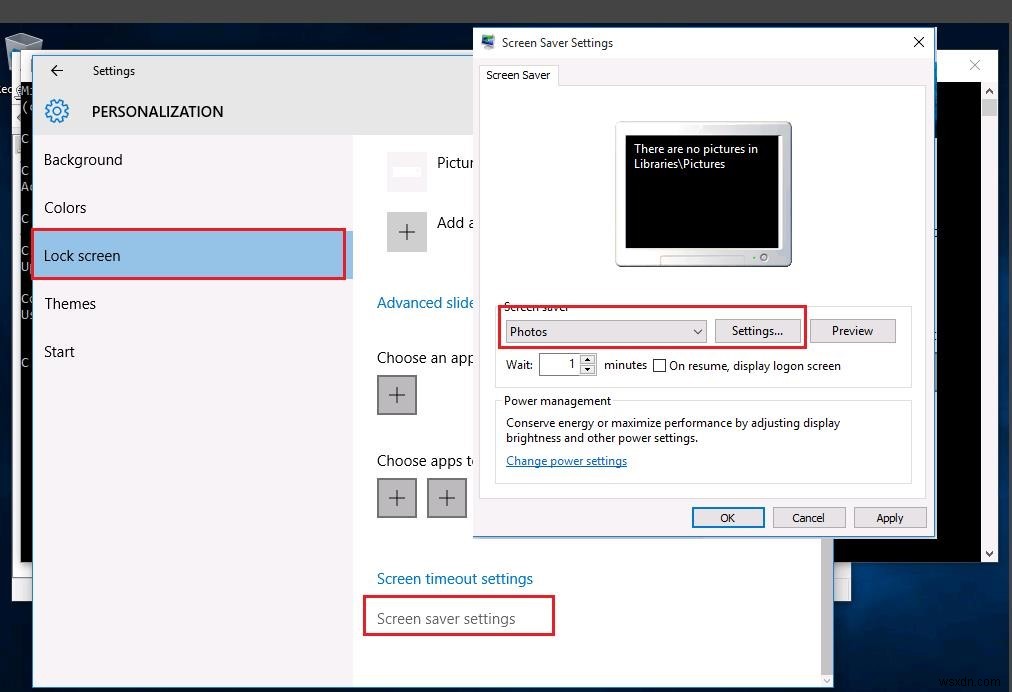The image size is (1012, 692).
Task: Open Settings for the Photos screensaver
Action: 758,331
